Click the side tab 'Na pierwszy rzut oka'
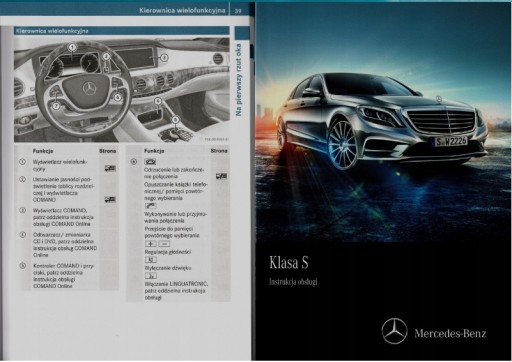The image size is (512, 362). [239, 80]
